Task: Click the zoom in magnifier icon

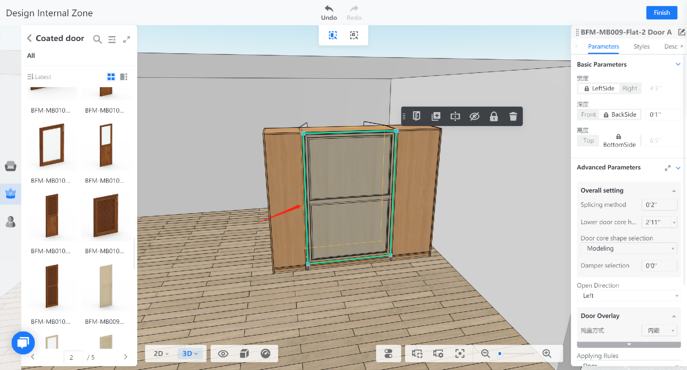Action: coord(547,353)
